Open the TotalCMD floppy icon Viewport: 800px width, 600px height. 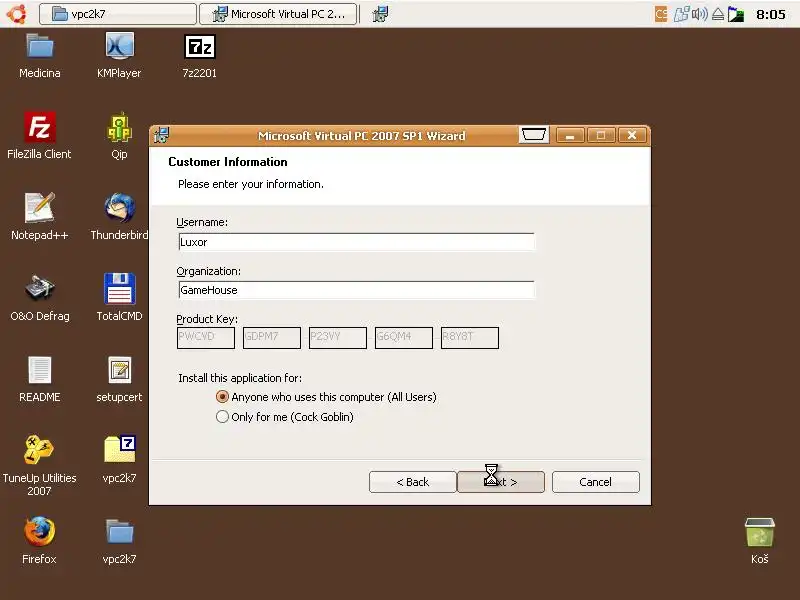tap(119, 289)
